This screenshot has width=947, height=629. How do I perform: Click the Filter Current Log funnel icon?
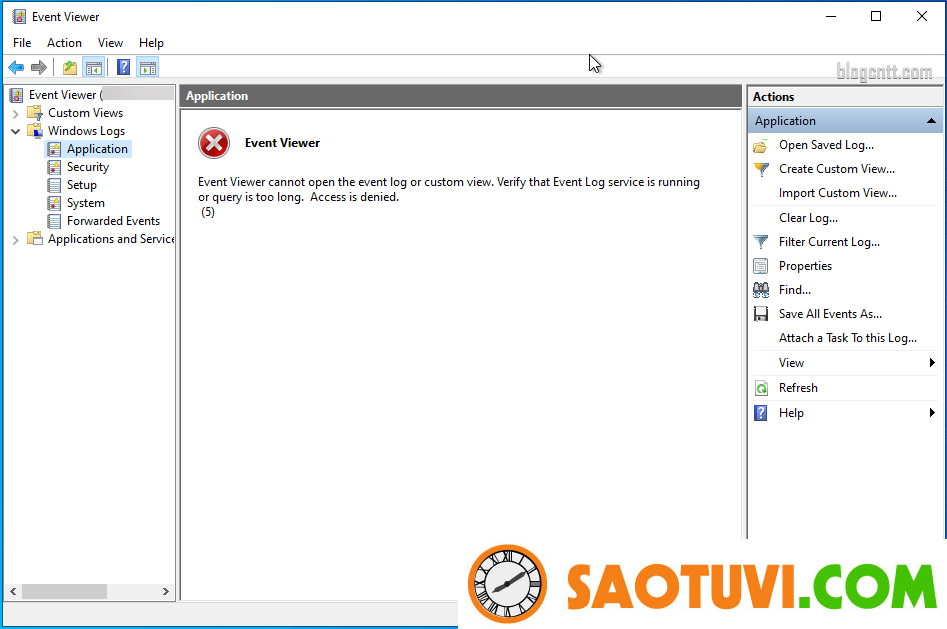pos(761,242)
